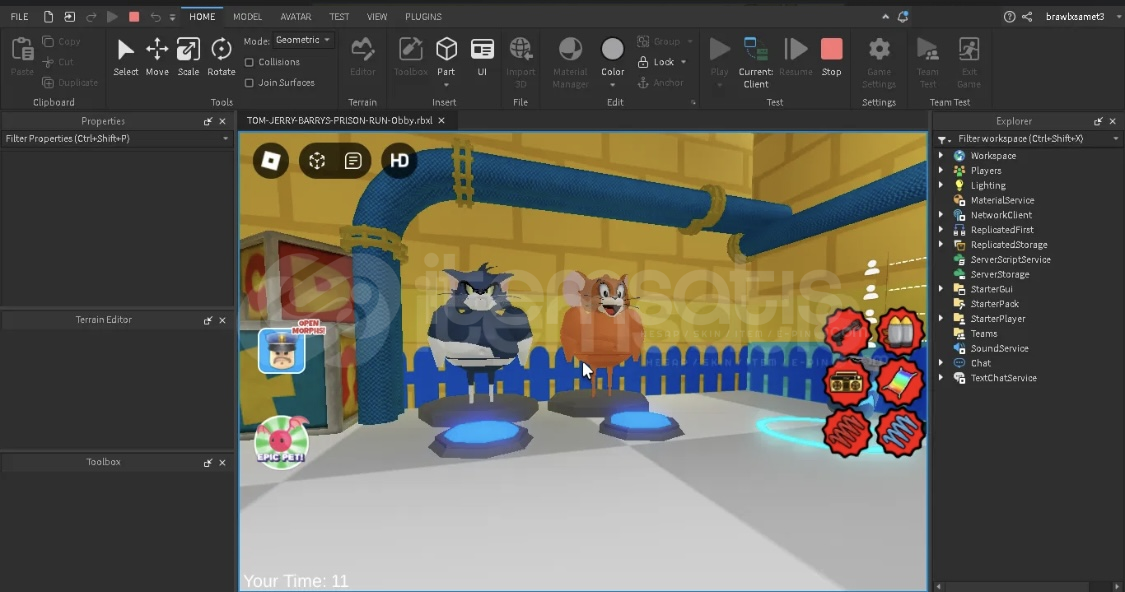Expand the StarterGui node

tap(941, 288)
